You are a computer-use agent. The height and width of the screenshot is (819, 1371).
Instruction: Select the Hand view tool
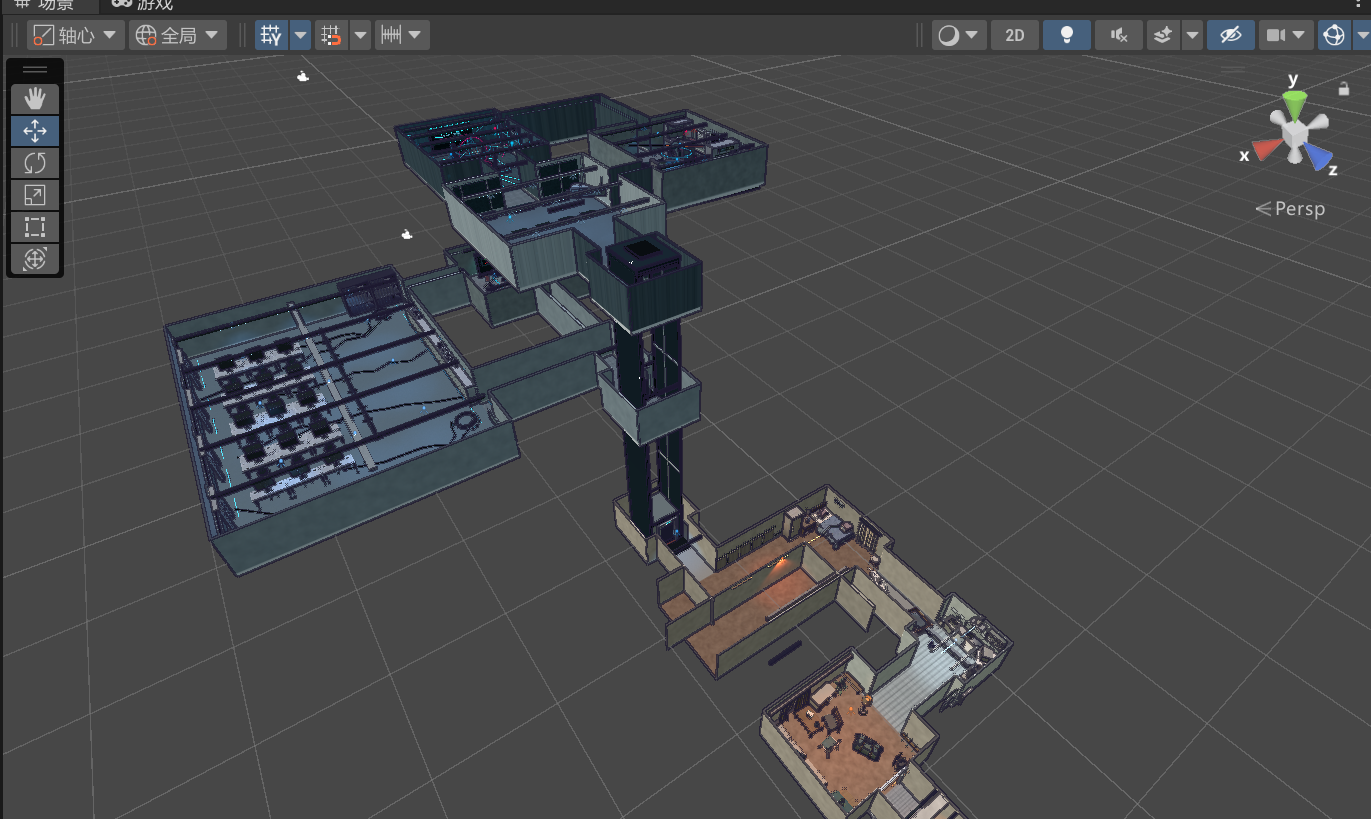click(x=35, y=98)
